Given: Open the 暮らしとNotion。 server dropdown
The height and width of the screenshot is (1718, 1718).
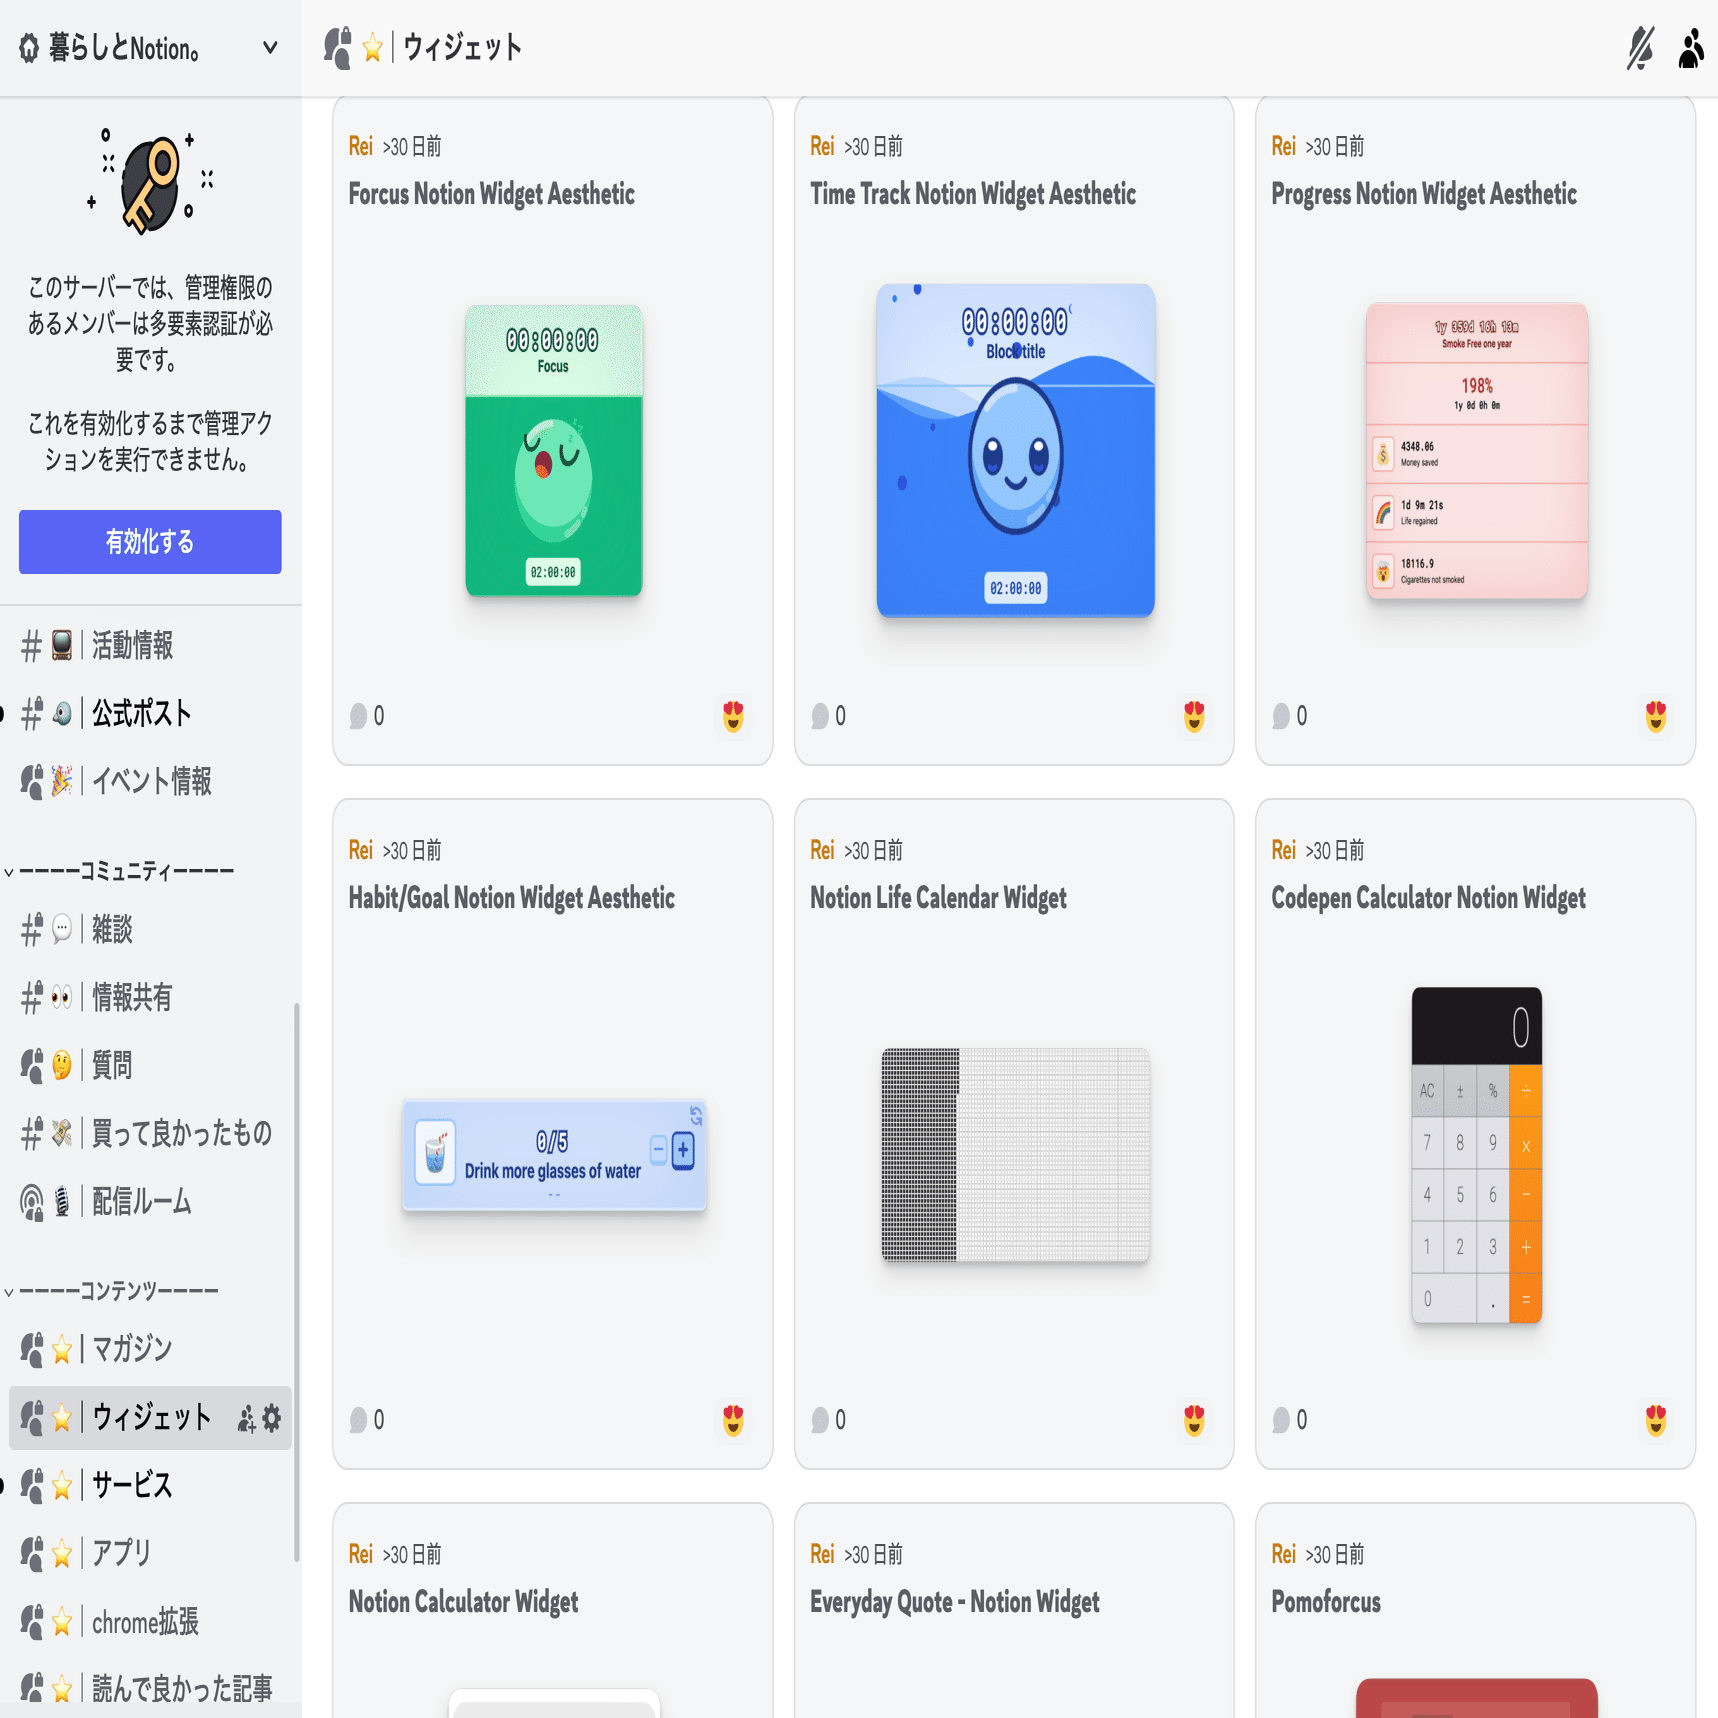Looking at the screenshot, I should 150,48.
